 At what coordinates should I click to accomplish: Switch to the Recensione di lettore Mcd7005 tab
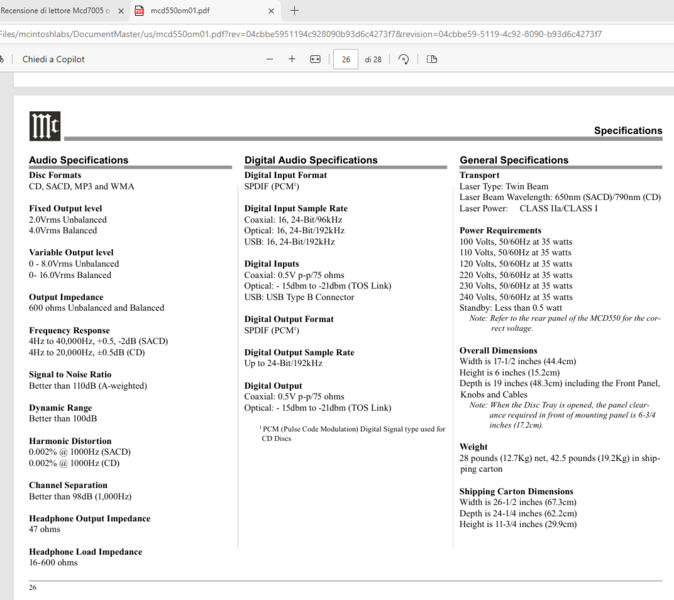(55, 11)
